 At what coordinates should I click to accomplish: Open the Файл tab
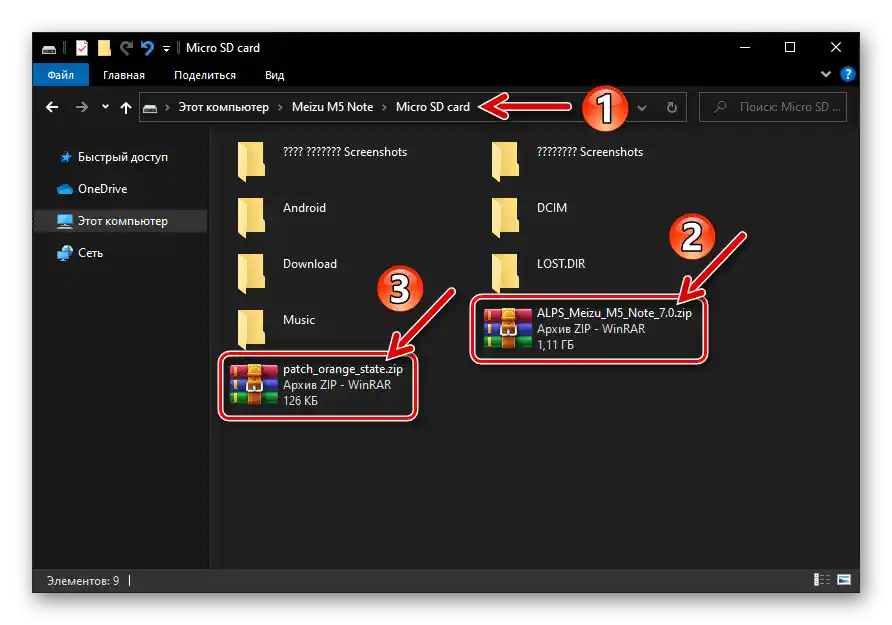click(x=61, y=75)
